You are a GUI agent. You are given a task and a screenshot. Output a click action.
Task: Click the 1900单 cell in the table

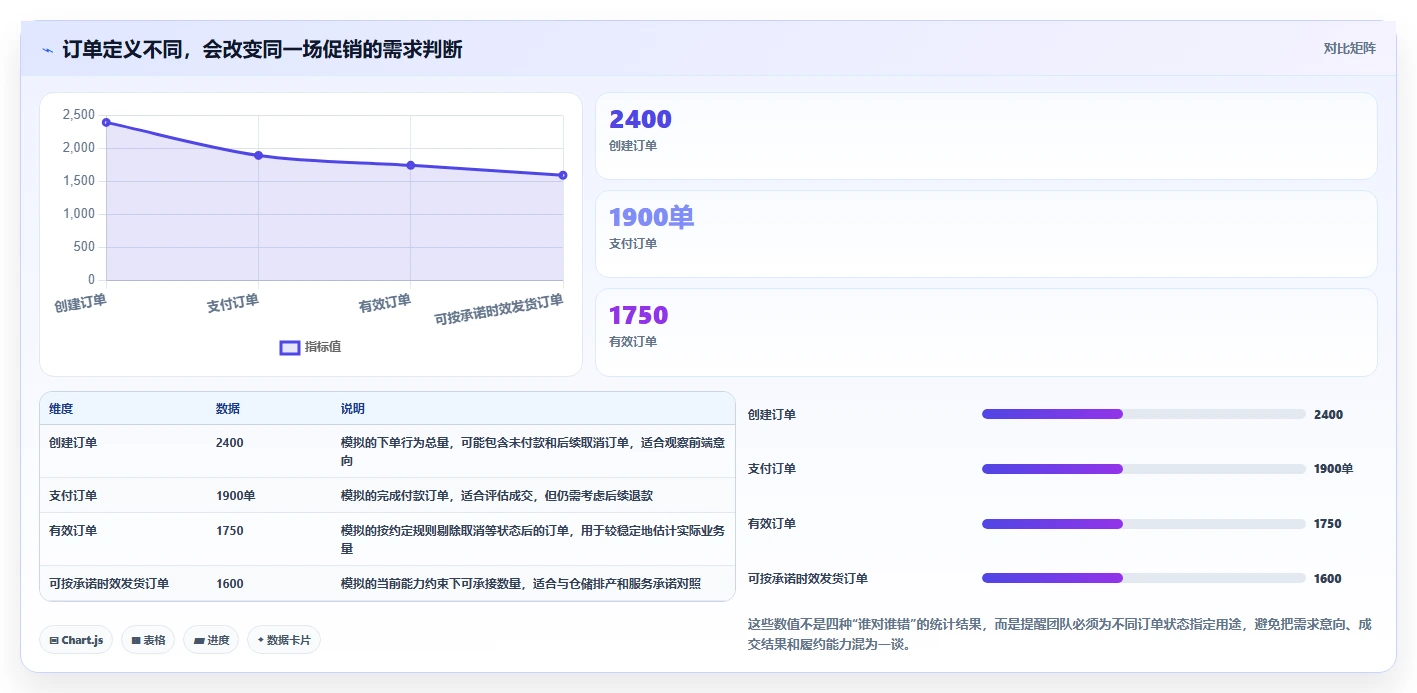[236, 495]
